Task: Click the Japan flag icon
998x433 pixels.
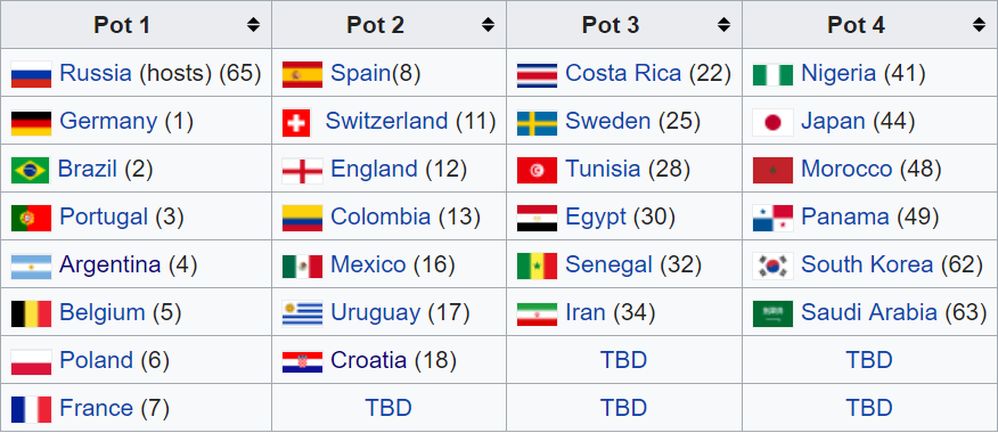Action: pyautogui.click(x=772, y=122)
